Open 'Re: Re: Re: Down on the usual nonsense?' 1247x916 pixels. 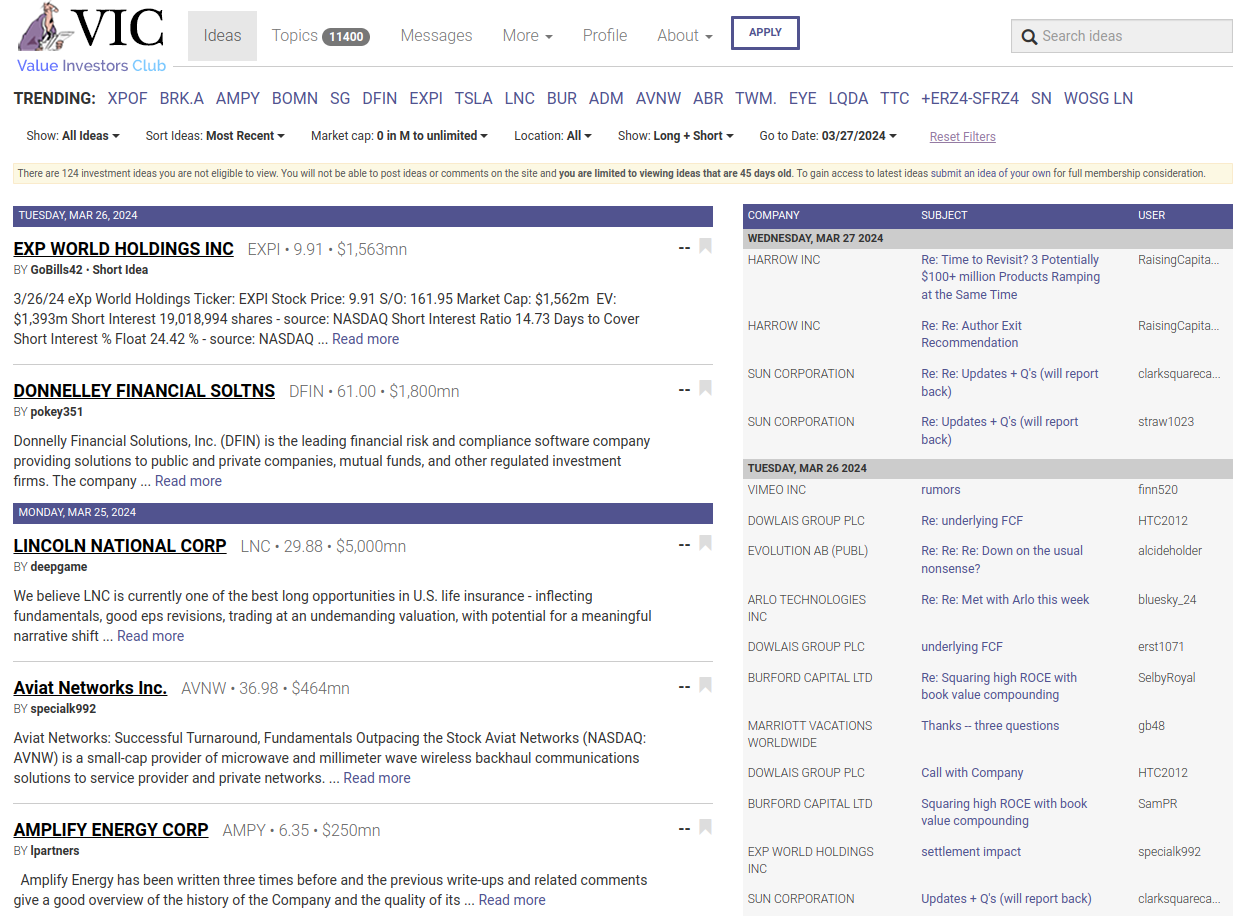pyautogui.click(x=1001, y=560)
